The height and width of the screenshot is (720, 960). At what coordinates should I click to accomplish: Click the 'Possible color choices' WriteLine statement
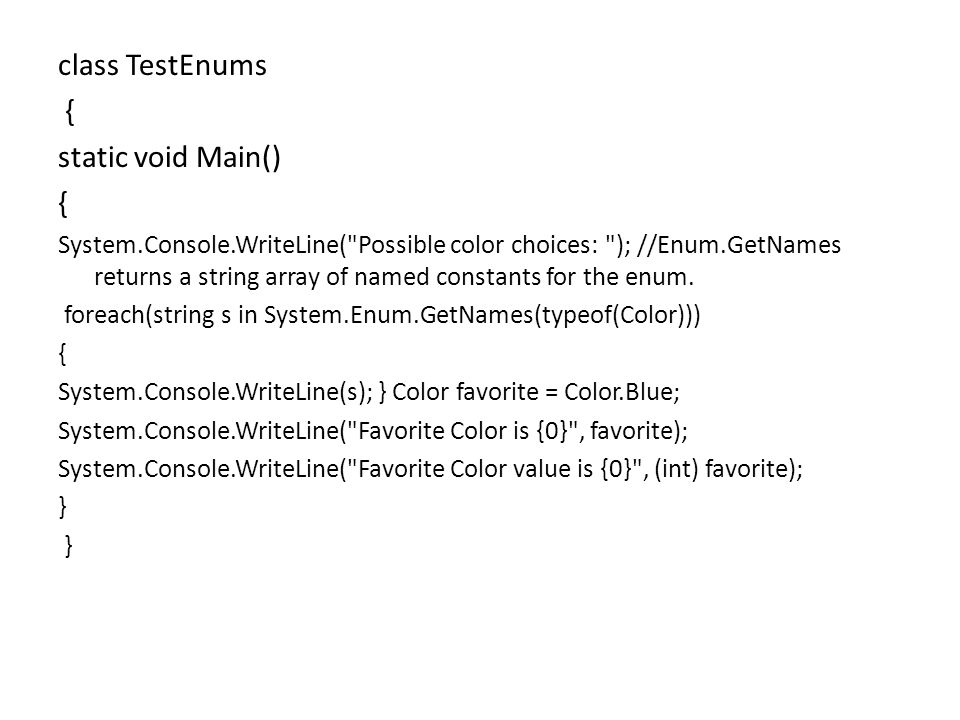344,245
